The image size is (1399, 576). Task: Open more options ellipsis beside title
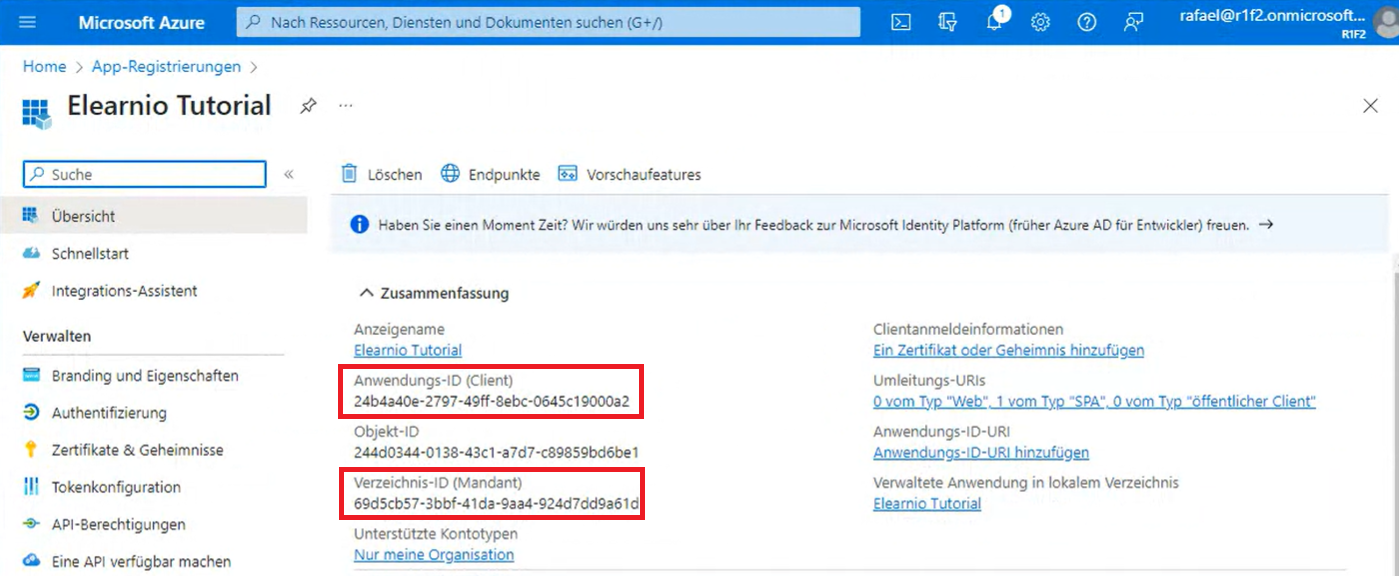click(x=346, y=105)
